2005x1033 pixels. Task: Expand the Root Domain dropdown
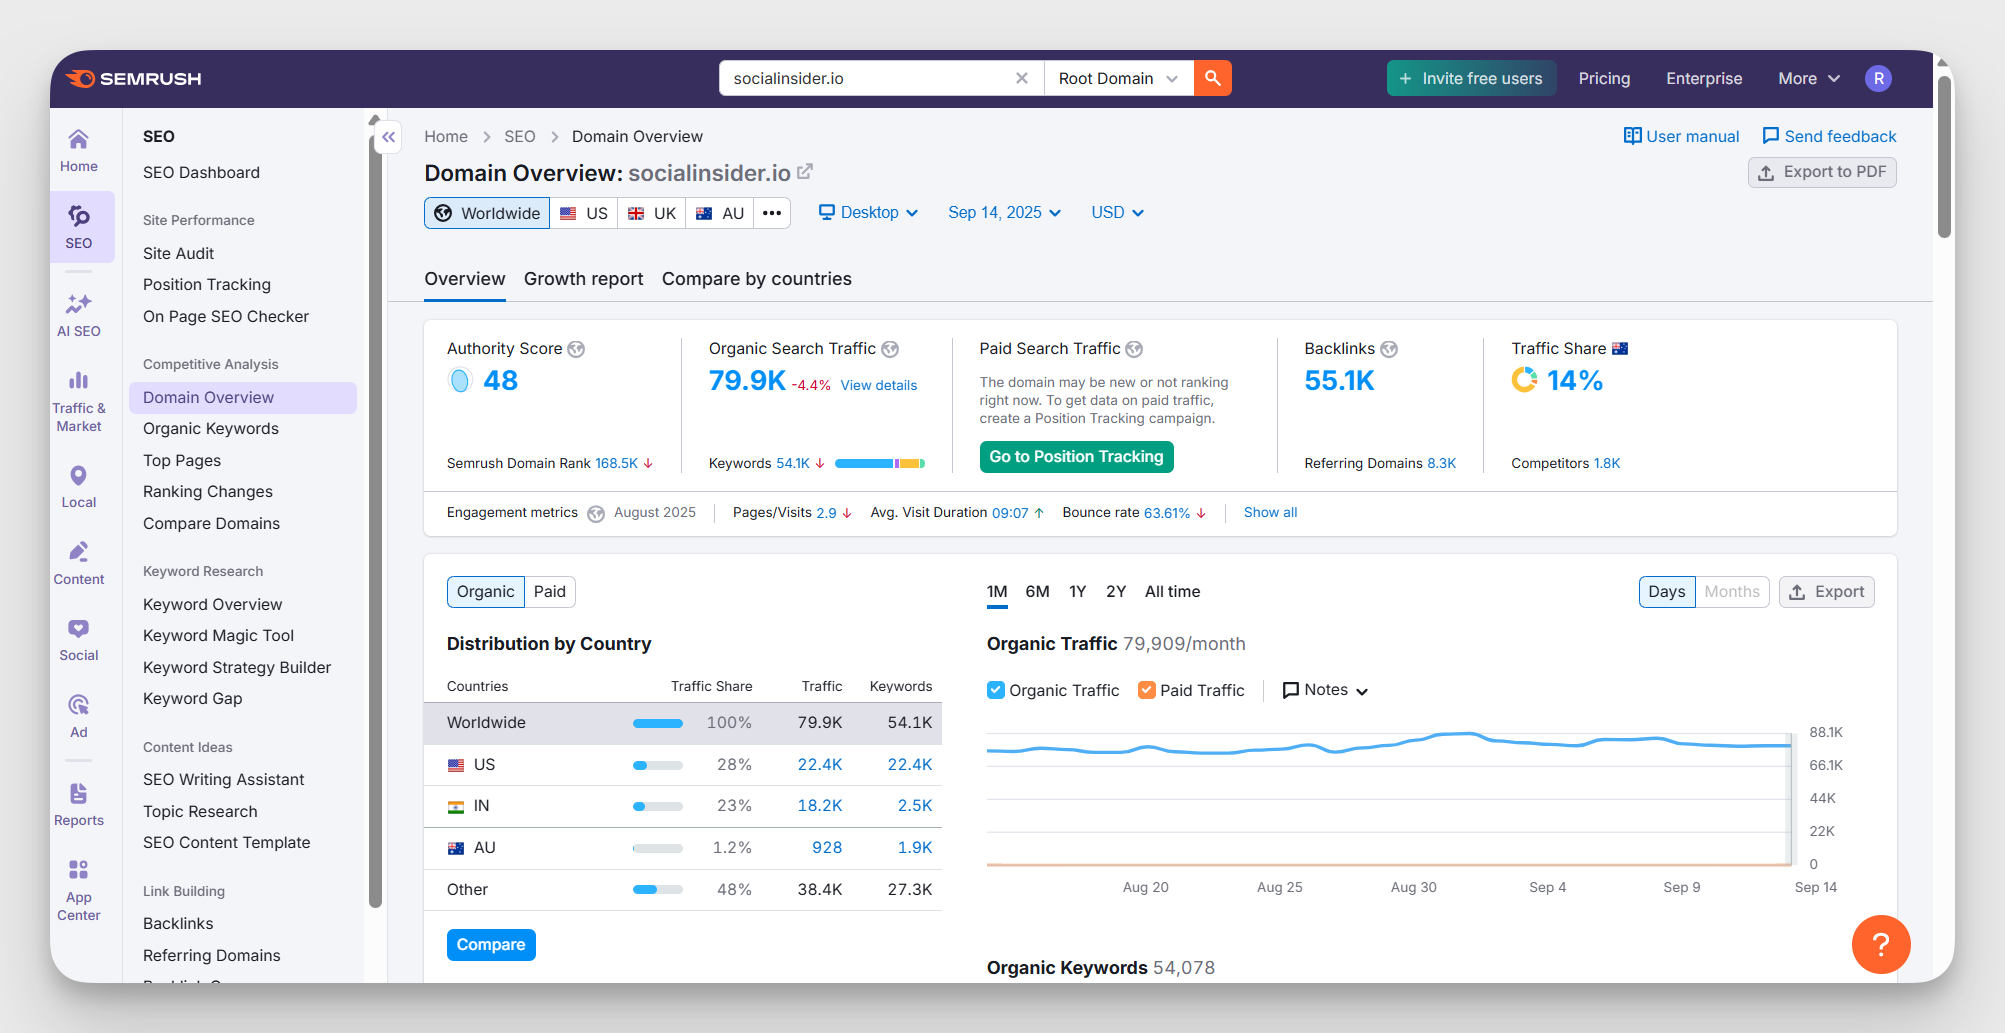click(x=1118, y=78)
